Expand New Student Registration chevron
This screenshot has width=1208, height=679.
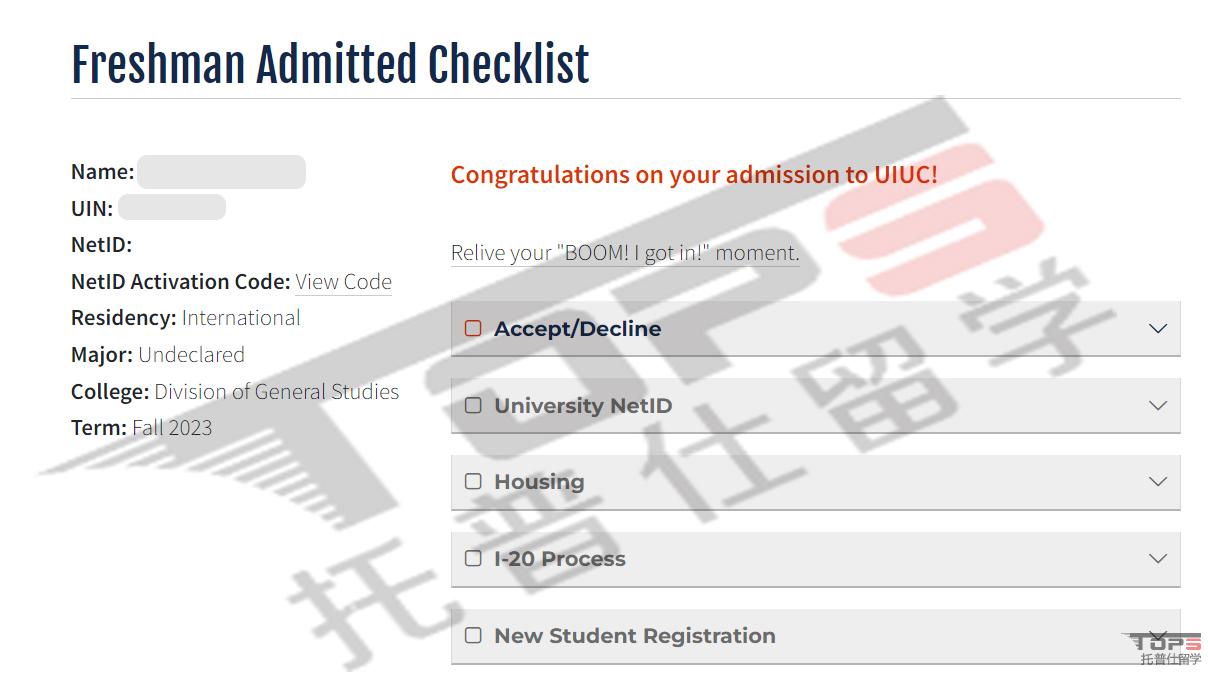1158,635
